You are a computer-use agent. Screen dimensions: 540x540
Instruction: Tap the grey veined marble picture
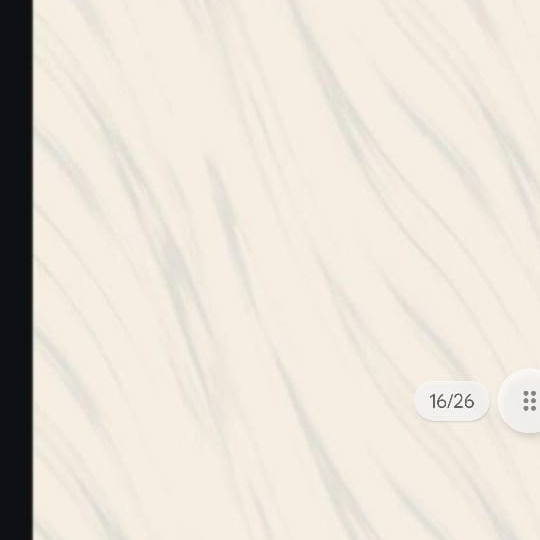click(287, 270)
